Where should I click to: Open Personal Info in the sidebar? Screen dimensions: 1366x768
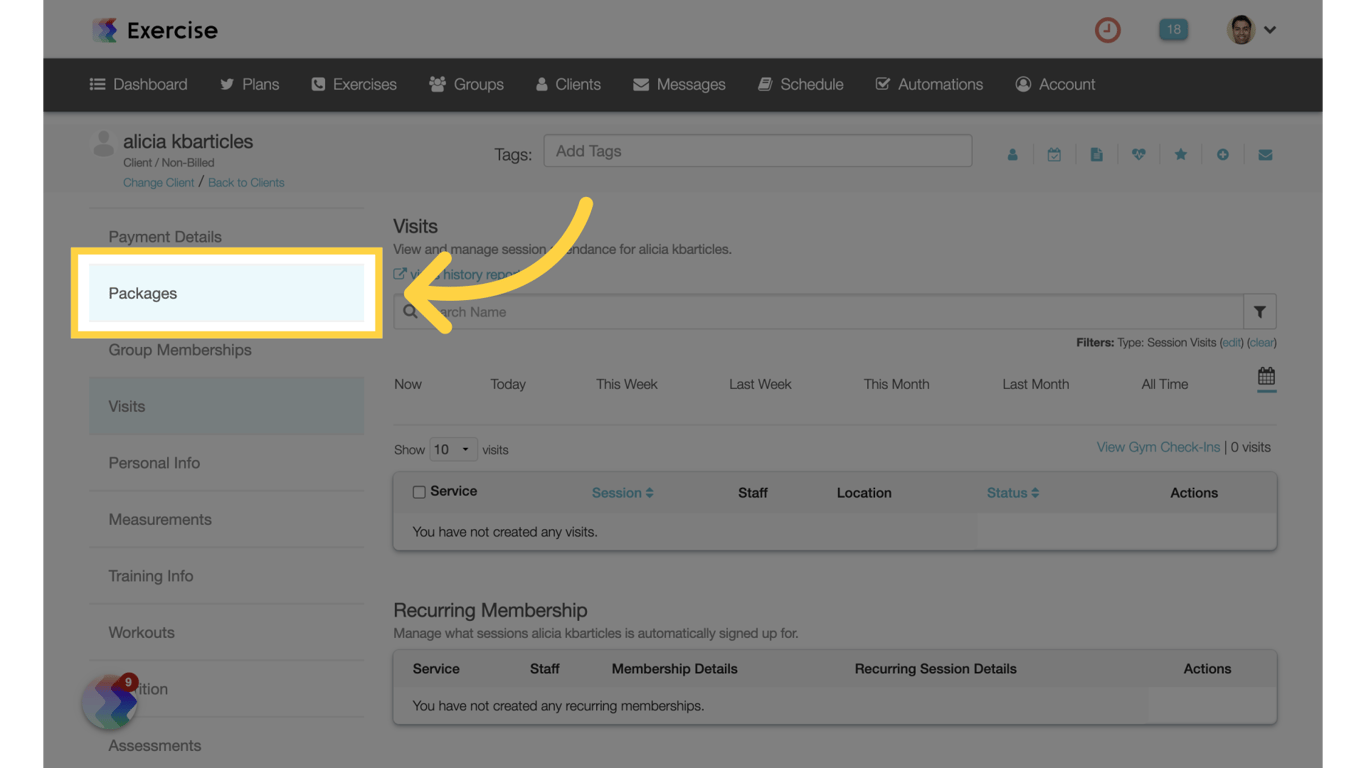pyautogui.click(x=226, y=463)
